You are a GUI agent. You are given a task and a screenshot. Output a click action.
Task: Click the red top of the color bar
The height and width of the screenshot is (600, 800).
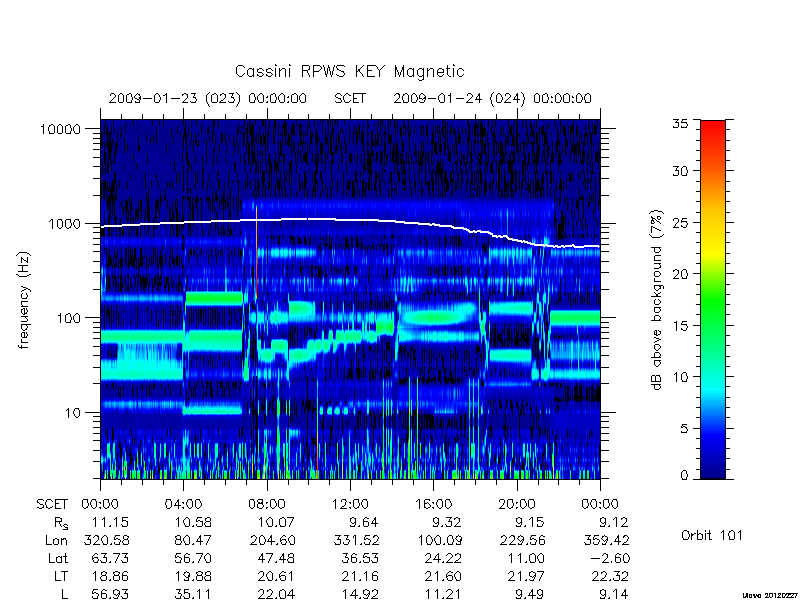(713, 124)
